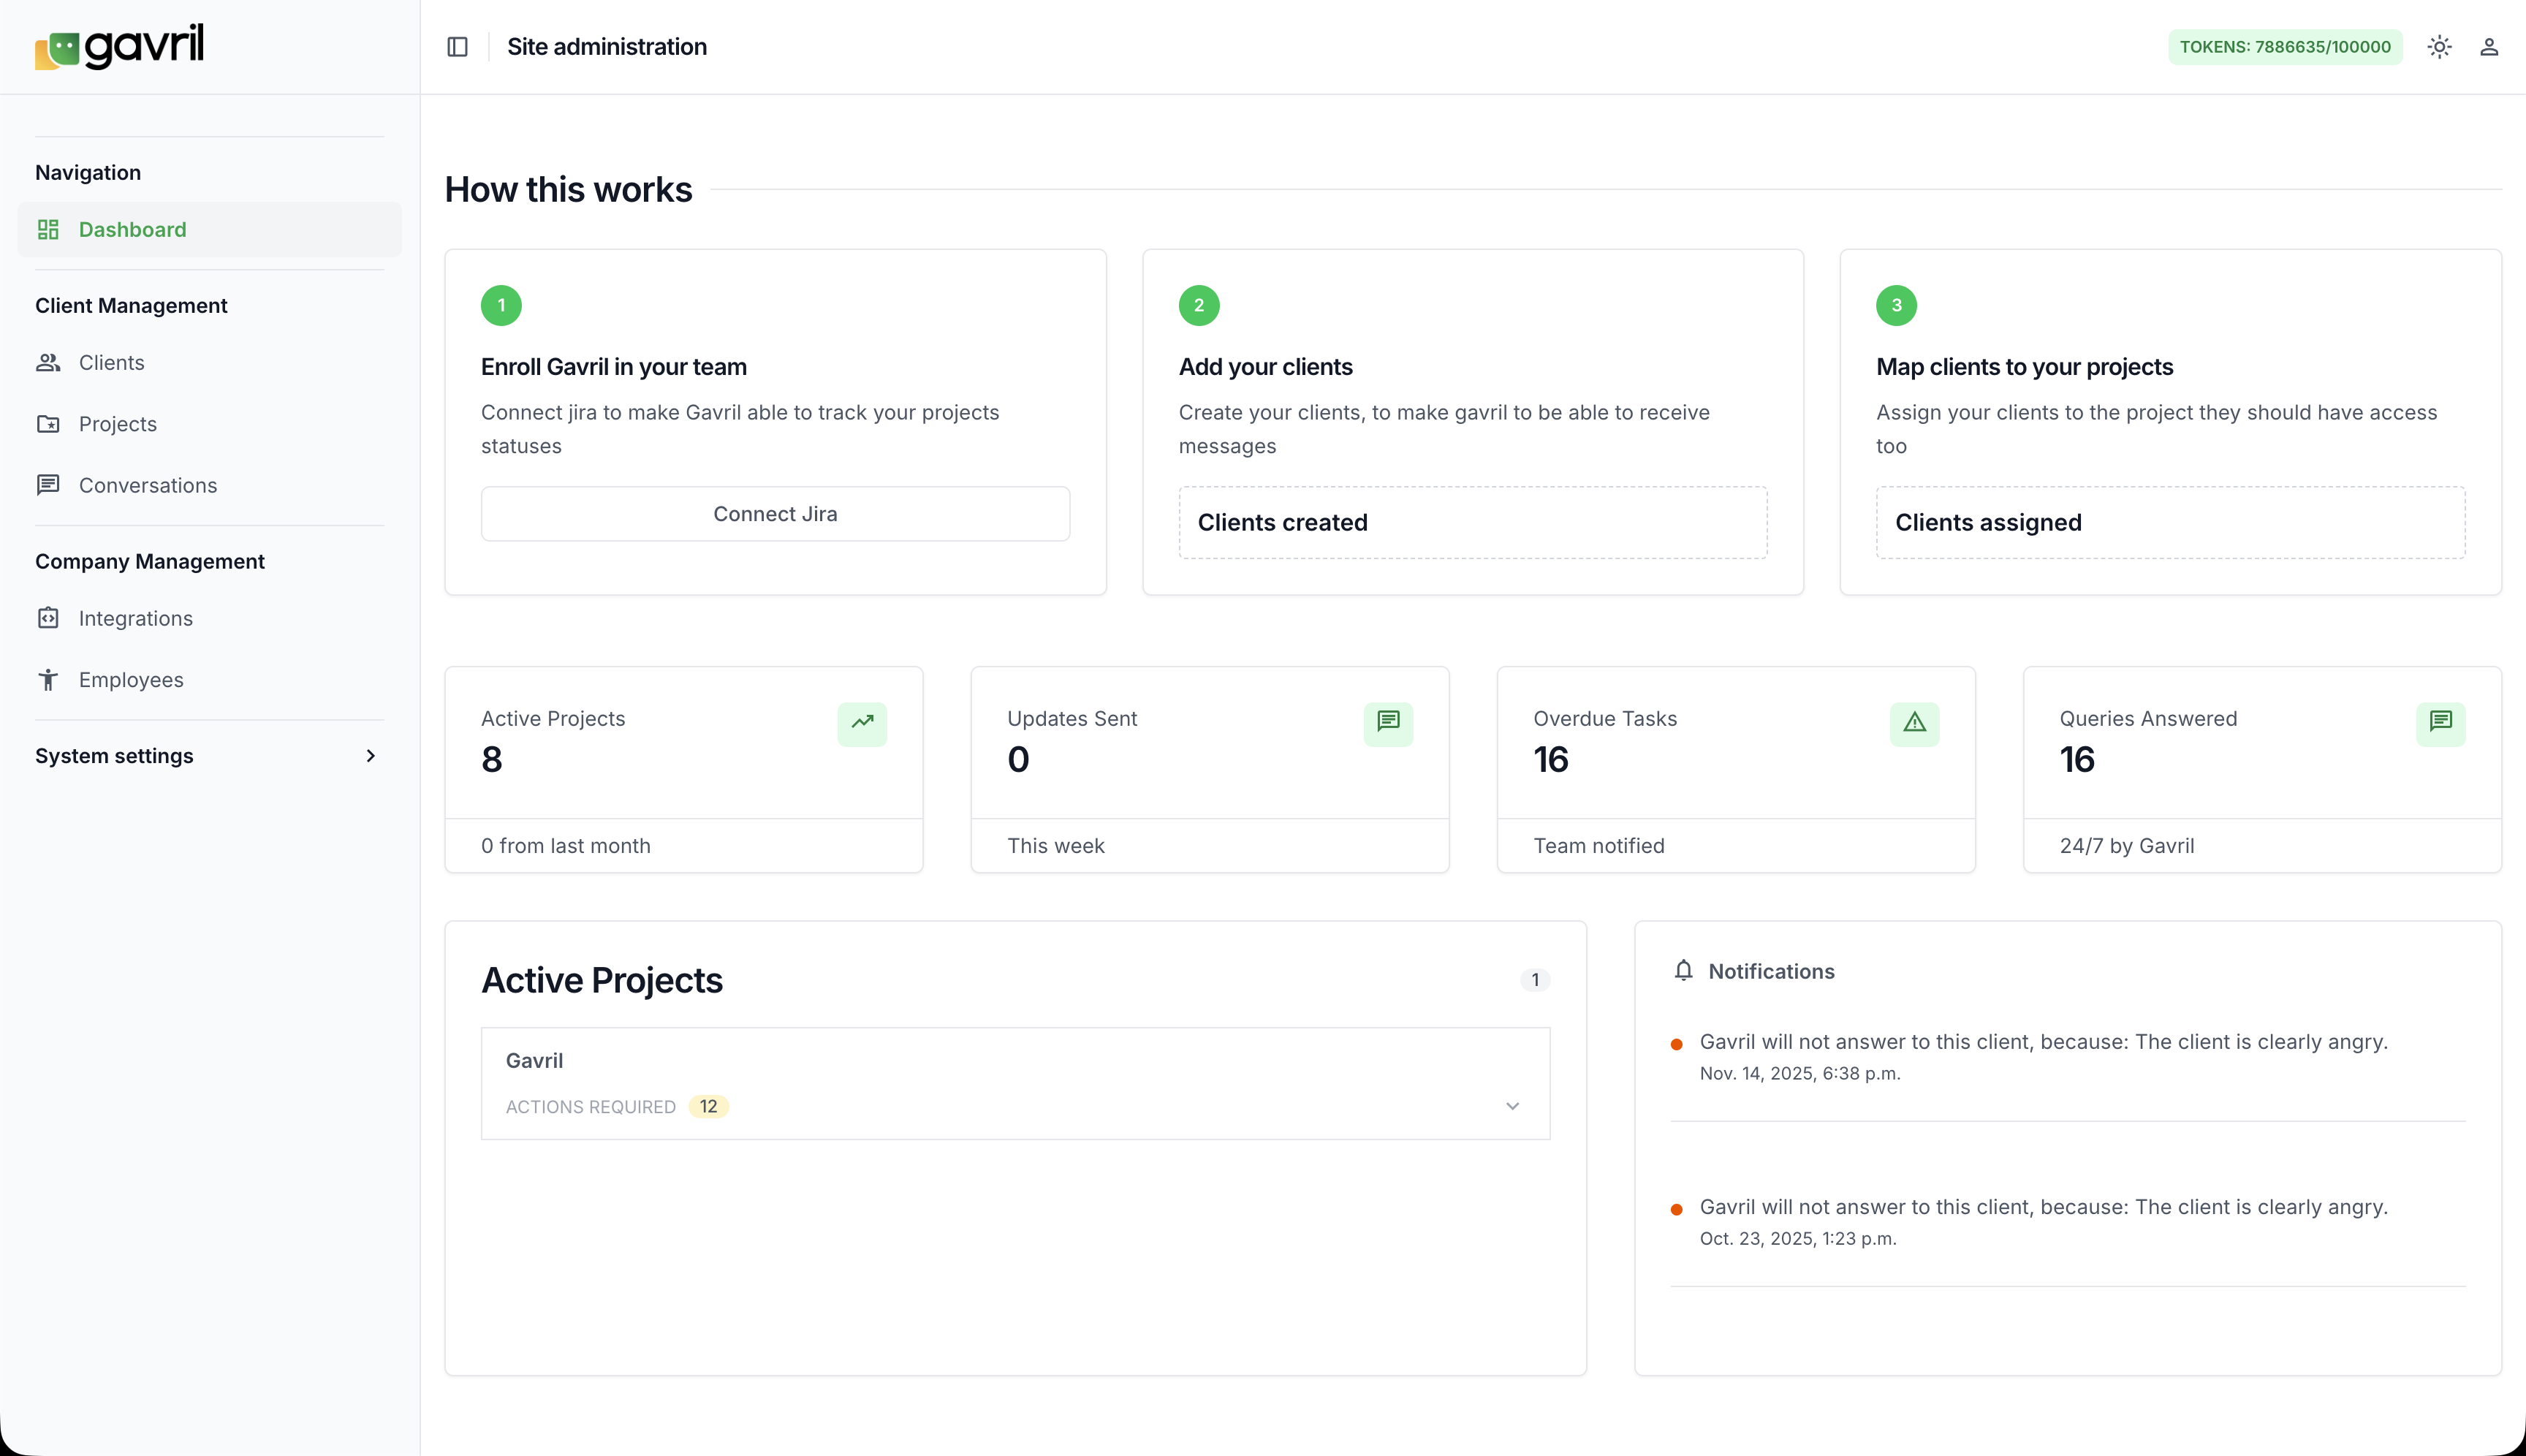Open the Integrations menu item
The image size is (2526, 1456).
135,618
